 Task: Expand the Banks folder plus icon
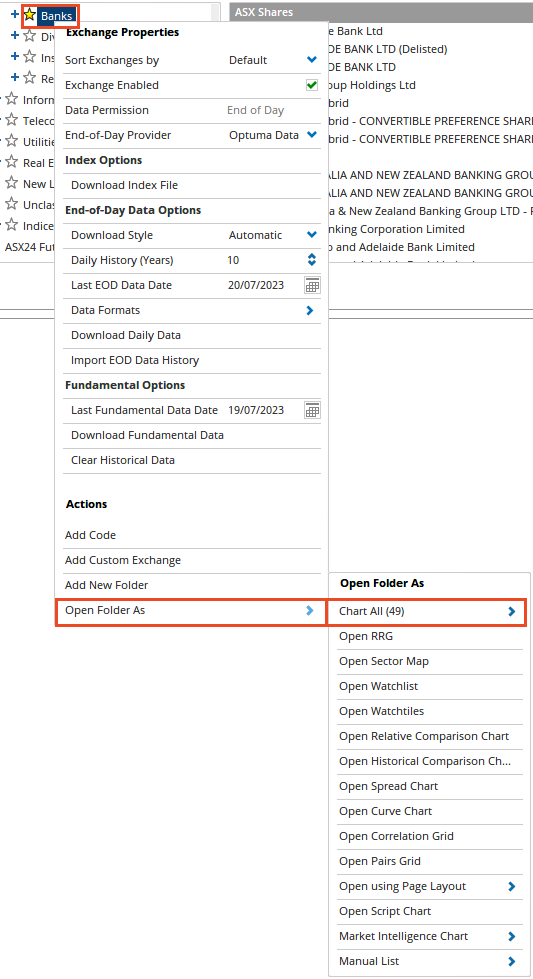pos(15,14)
